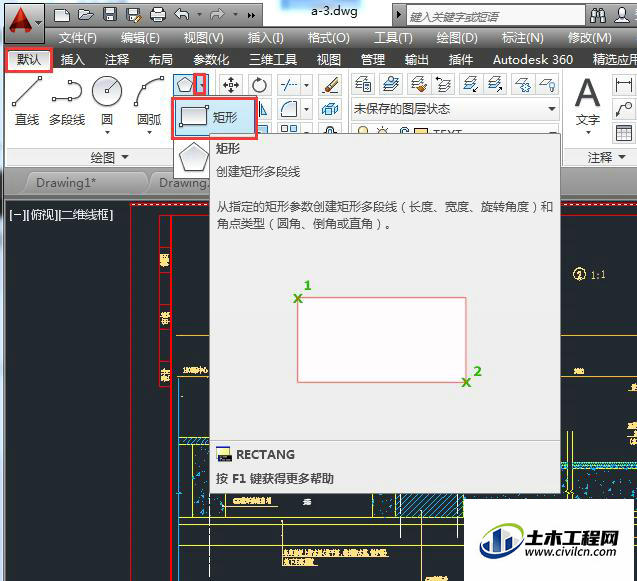Click the Print (plot) icon
This screenshot has height=581, width=637.
coord(158,15)
